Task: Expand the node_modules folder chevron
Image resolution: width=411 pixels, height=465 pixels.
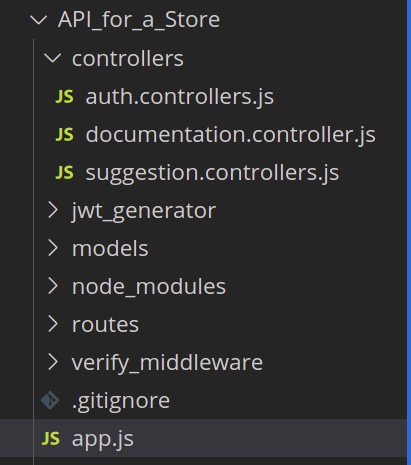Action: point(53,286)
